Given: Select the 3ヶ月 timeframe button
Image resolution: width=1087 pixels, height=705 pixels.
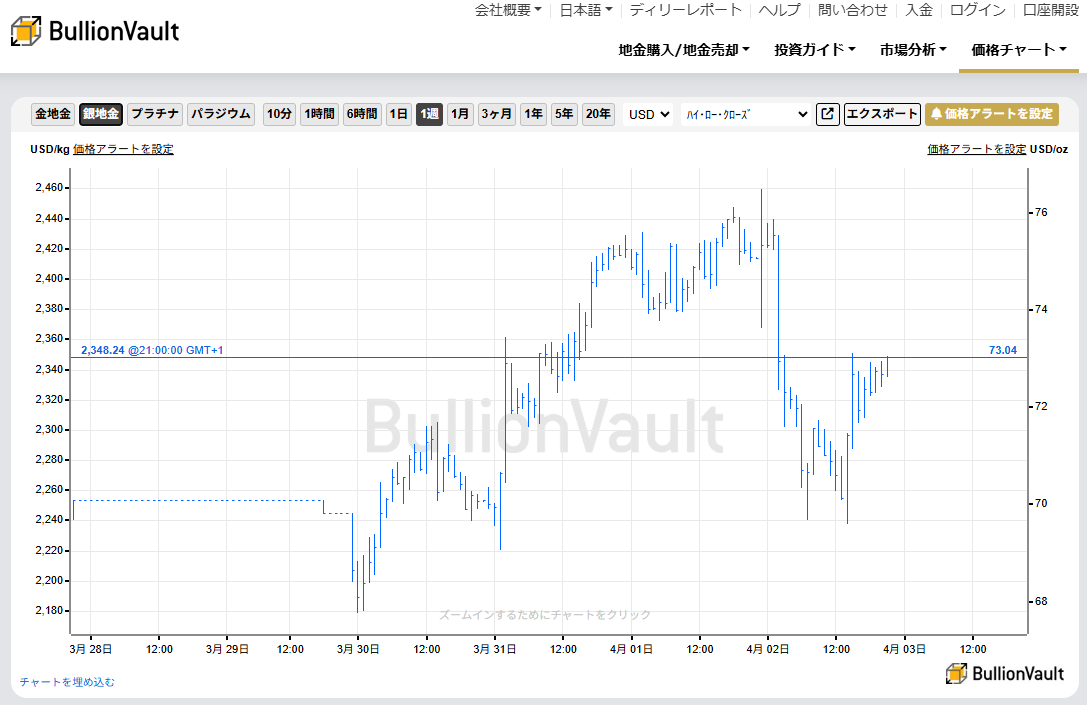Looking at the screenshot, I should point(495,114).
